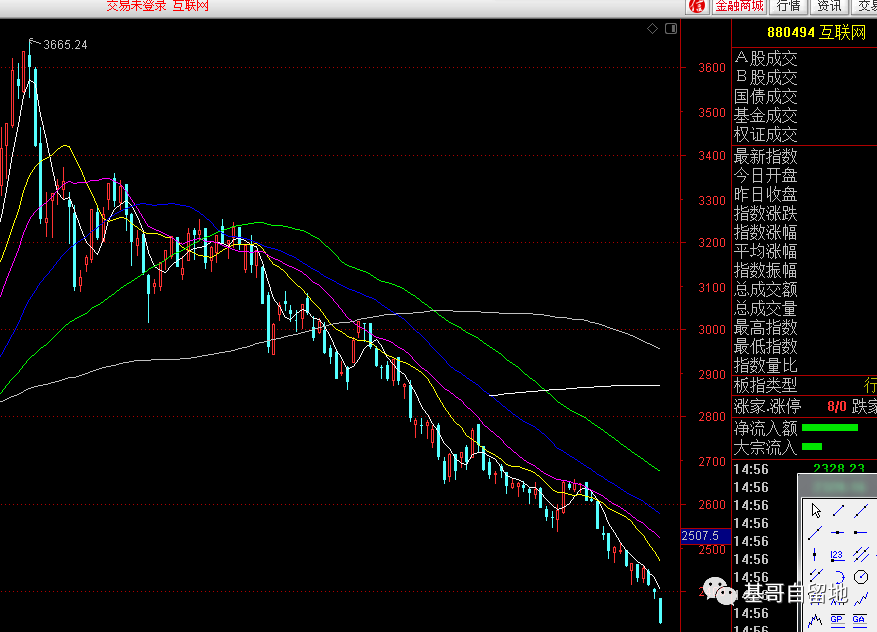
Task: Click the 今日开盘 label
Action: (766, 175)
